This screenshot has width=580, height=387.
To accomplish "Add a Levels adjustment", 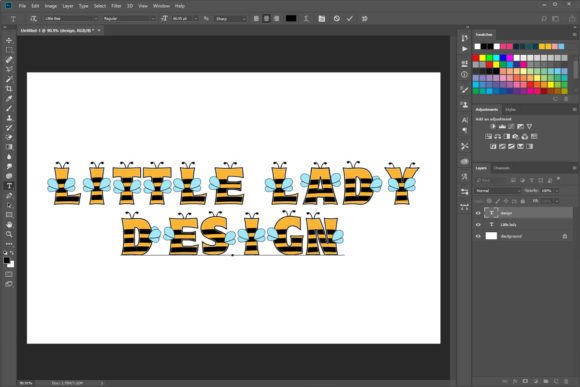I will [x=502, y=127].
